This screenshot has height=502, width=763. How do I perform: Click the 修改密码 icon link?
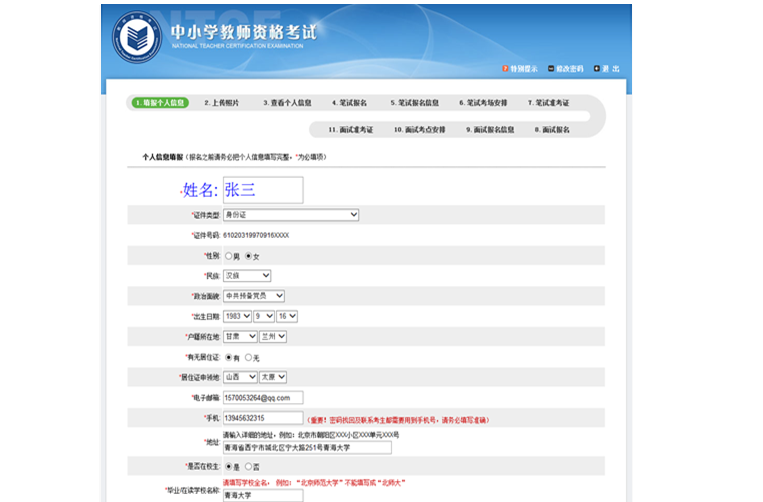click(x=552, y=69)
